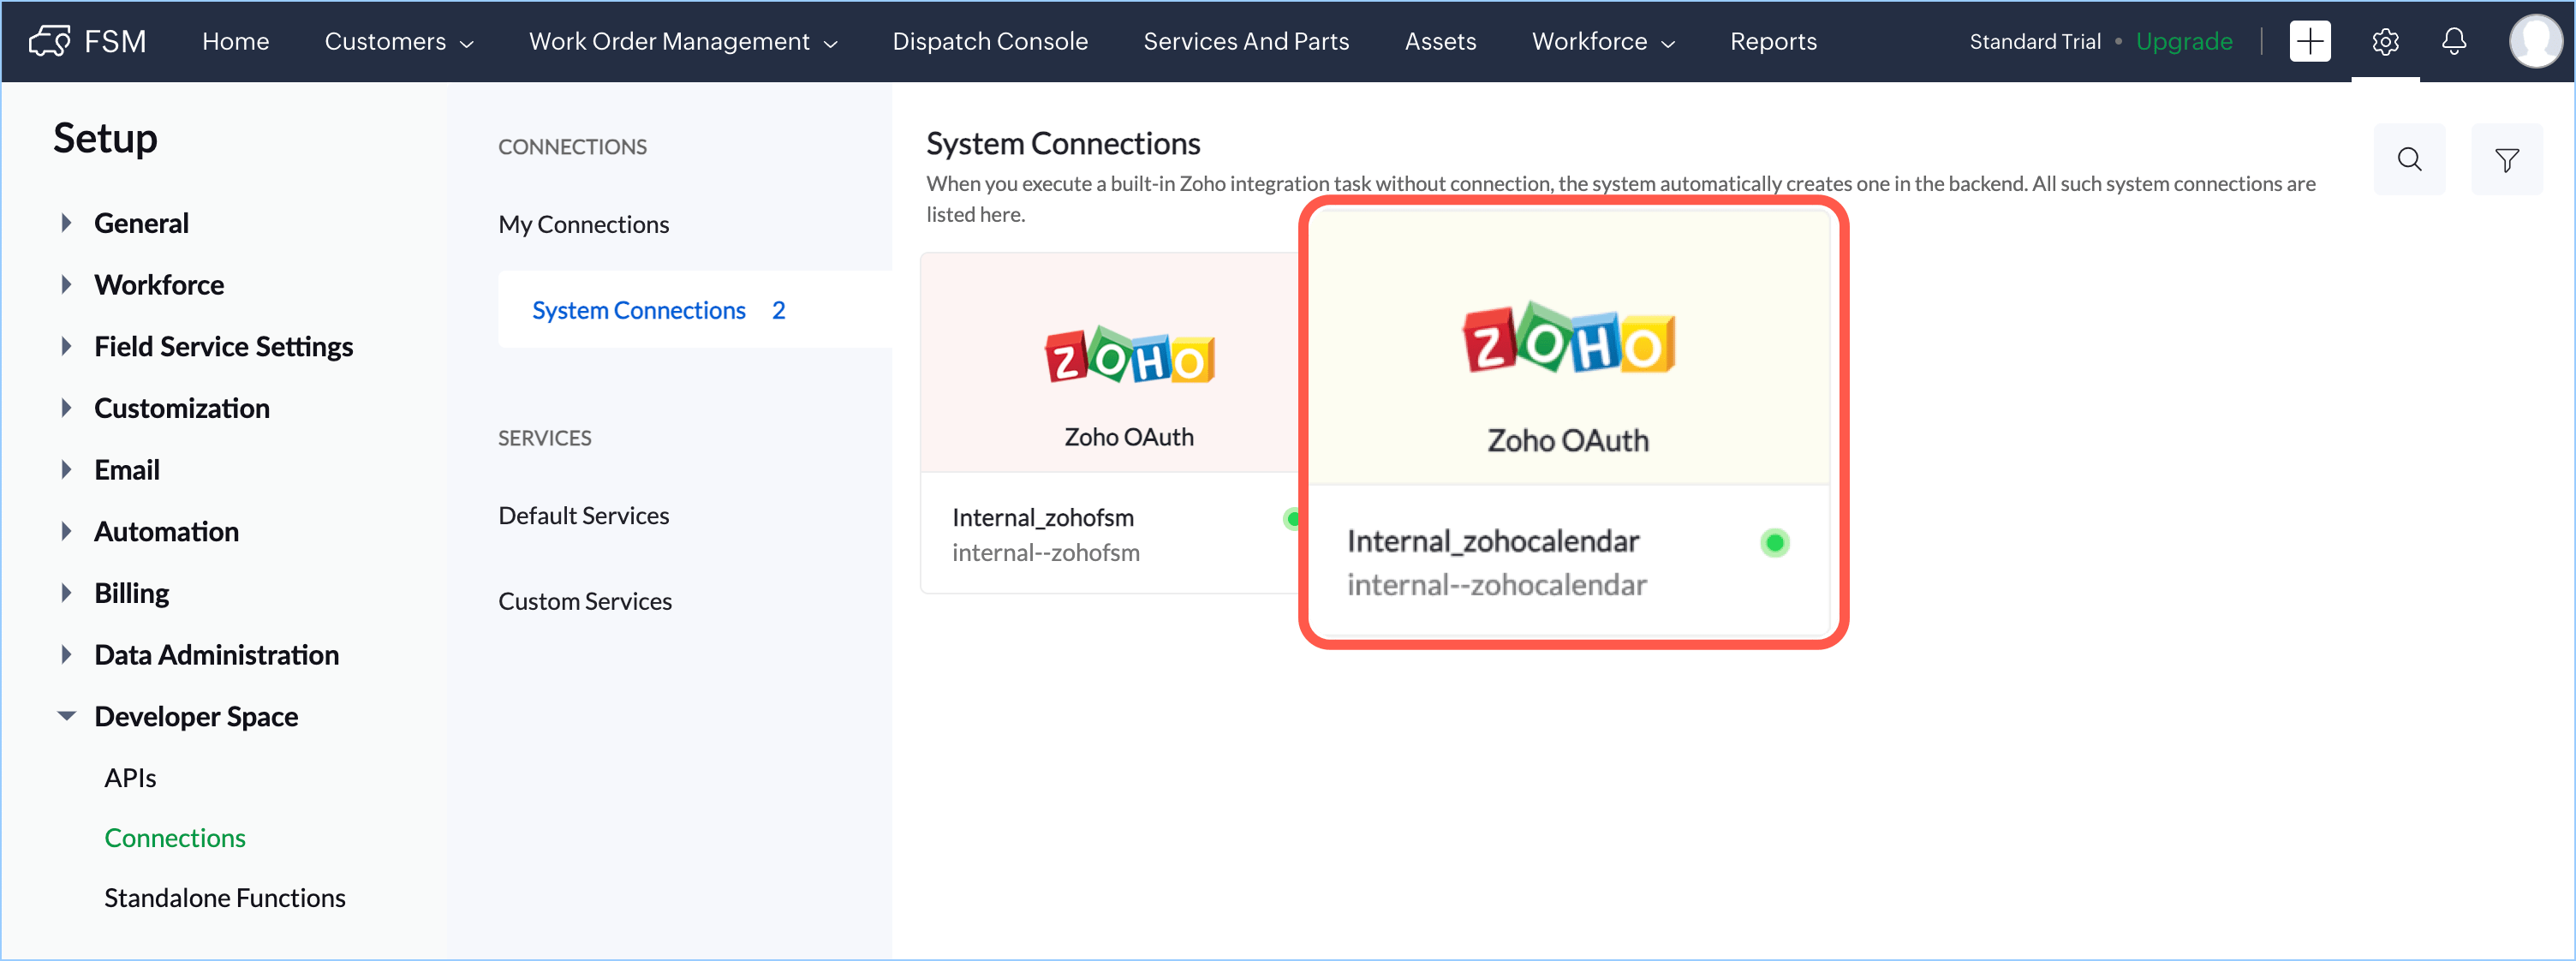Select the System Connections tab
Image resolution: width=2576 pixels, height=961 pixels.
click(694, 310)
